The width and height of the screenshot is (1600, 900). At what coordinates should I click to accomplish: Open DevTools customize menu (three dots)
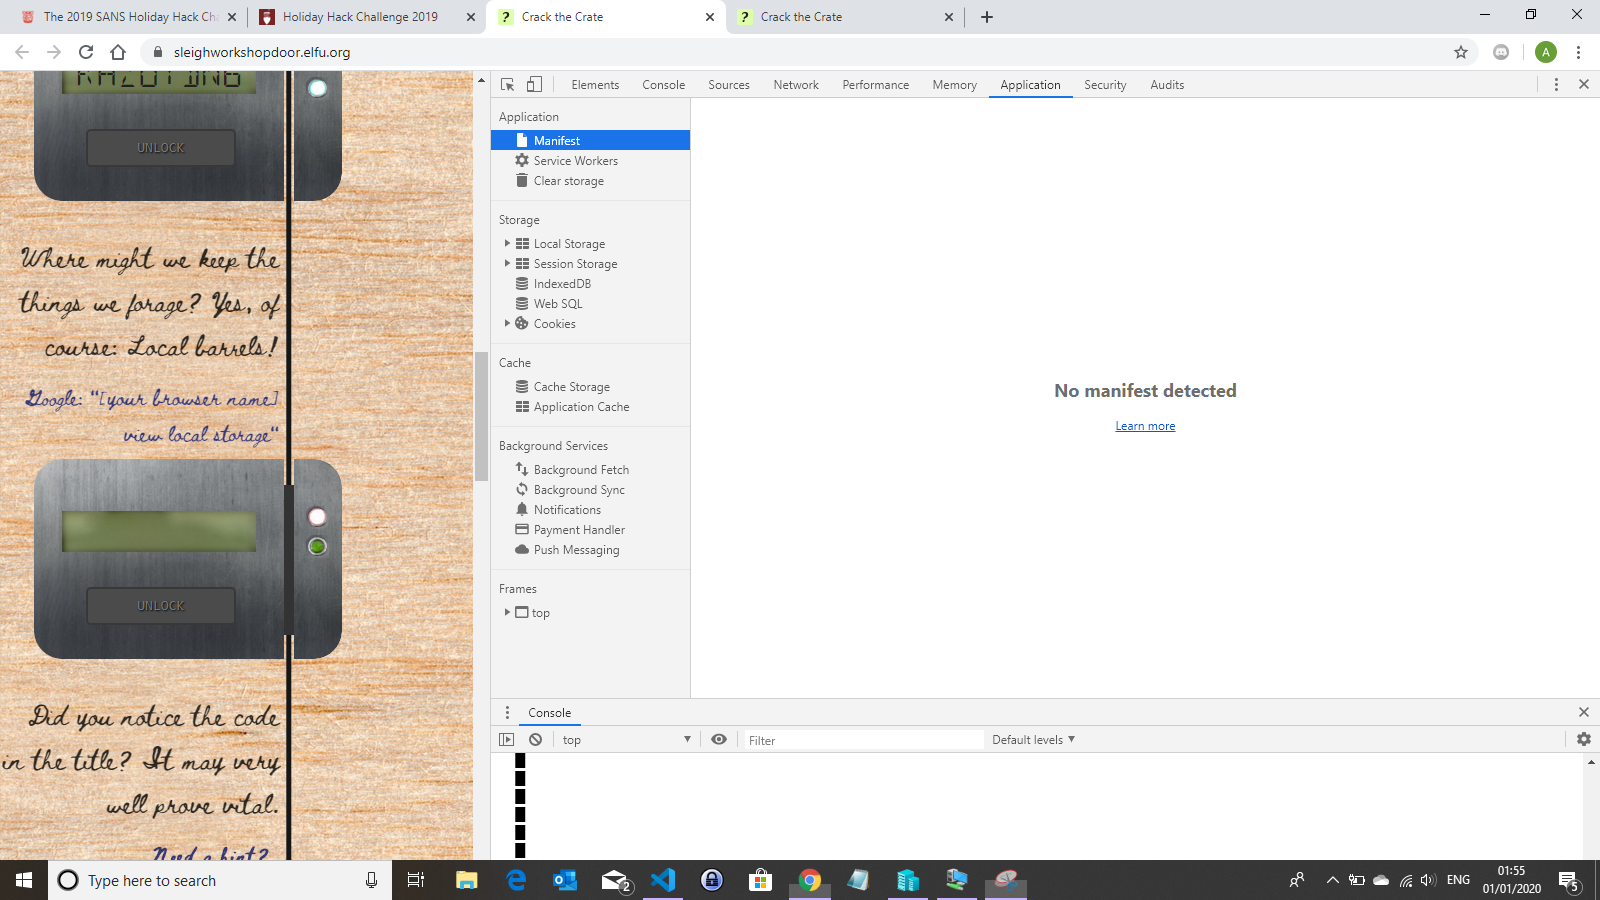coord(1556,85)
